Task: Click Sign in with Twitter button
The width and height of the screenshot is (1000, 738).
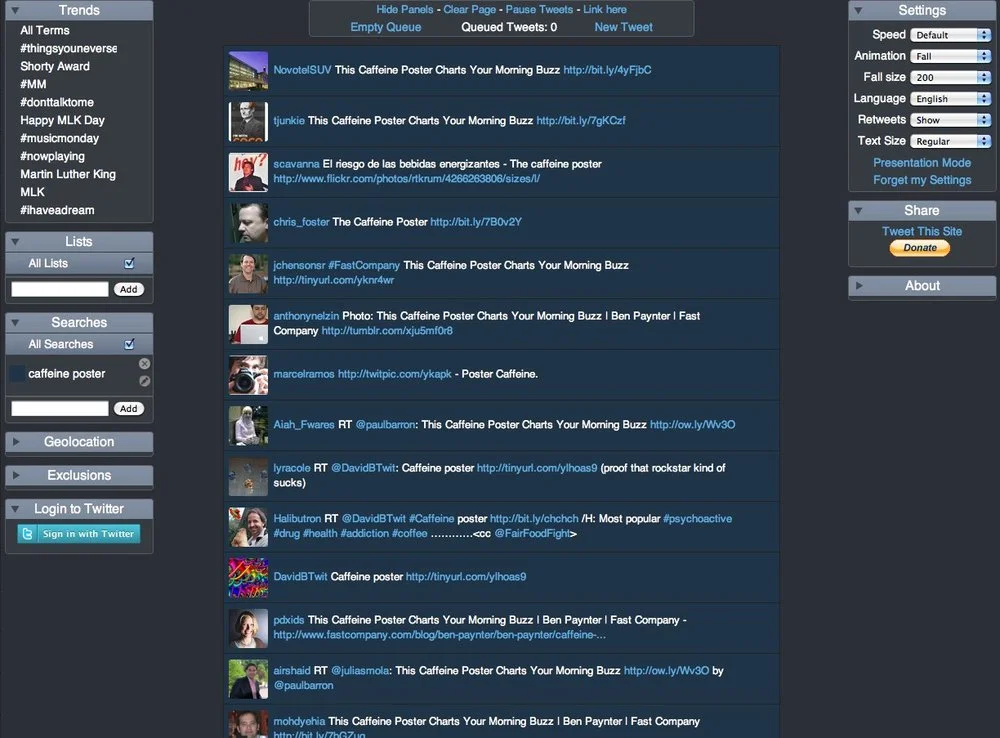Action: tap(78, 533)
